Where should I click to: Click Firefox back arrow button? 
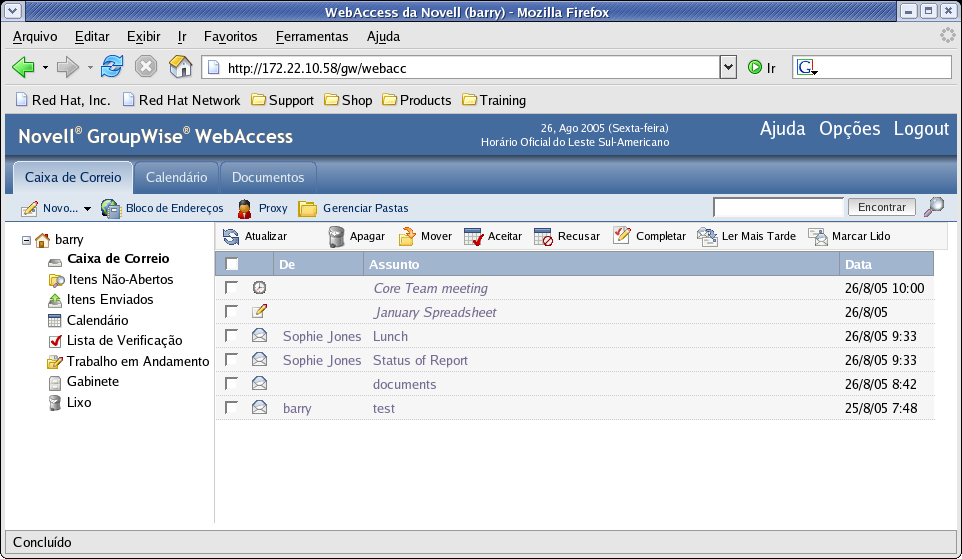23,67
